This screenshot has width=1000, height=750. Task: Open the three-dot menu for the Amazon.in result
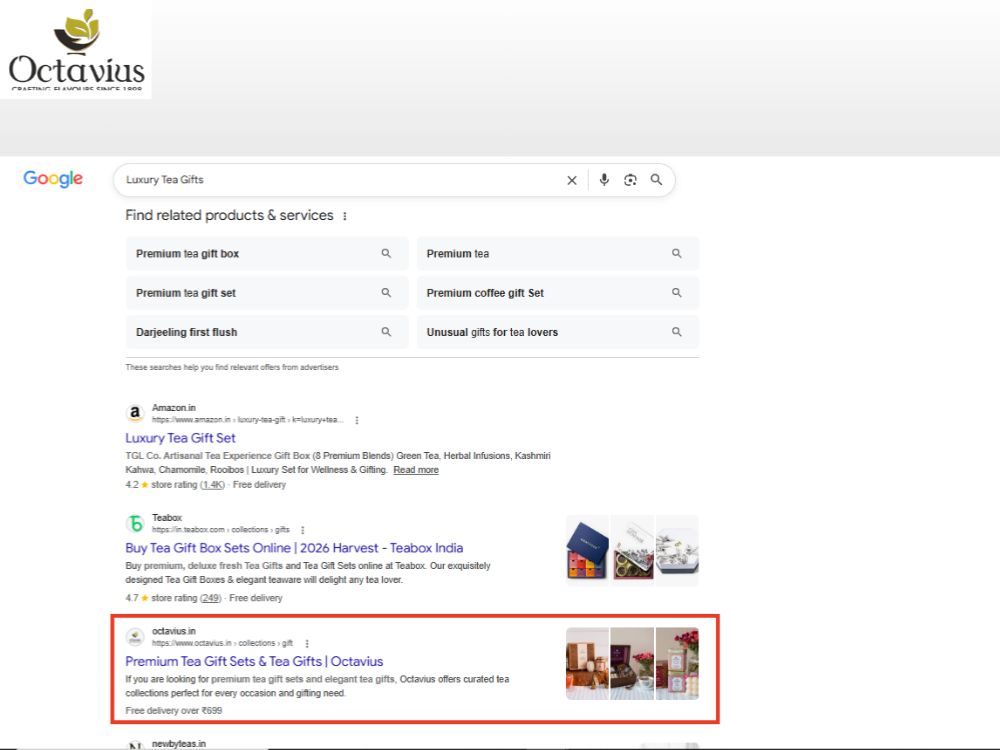click(357, 420)
